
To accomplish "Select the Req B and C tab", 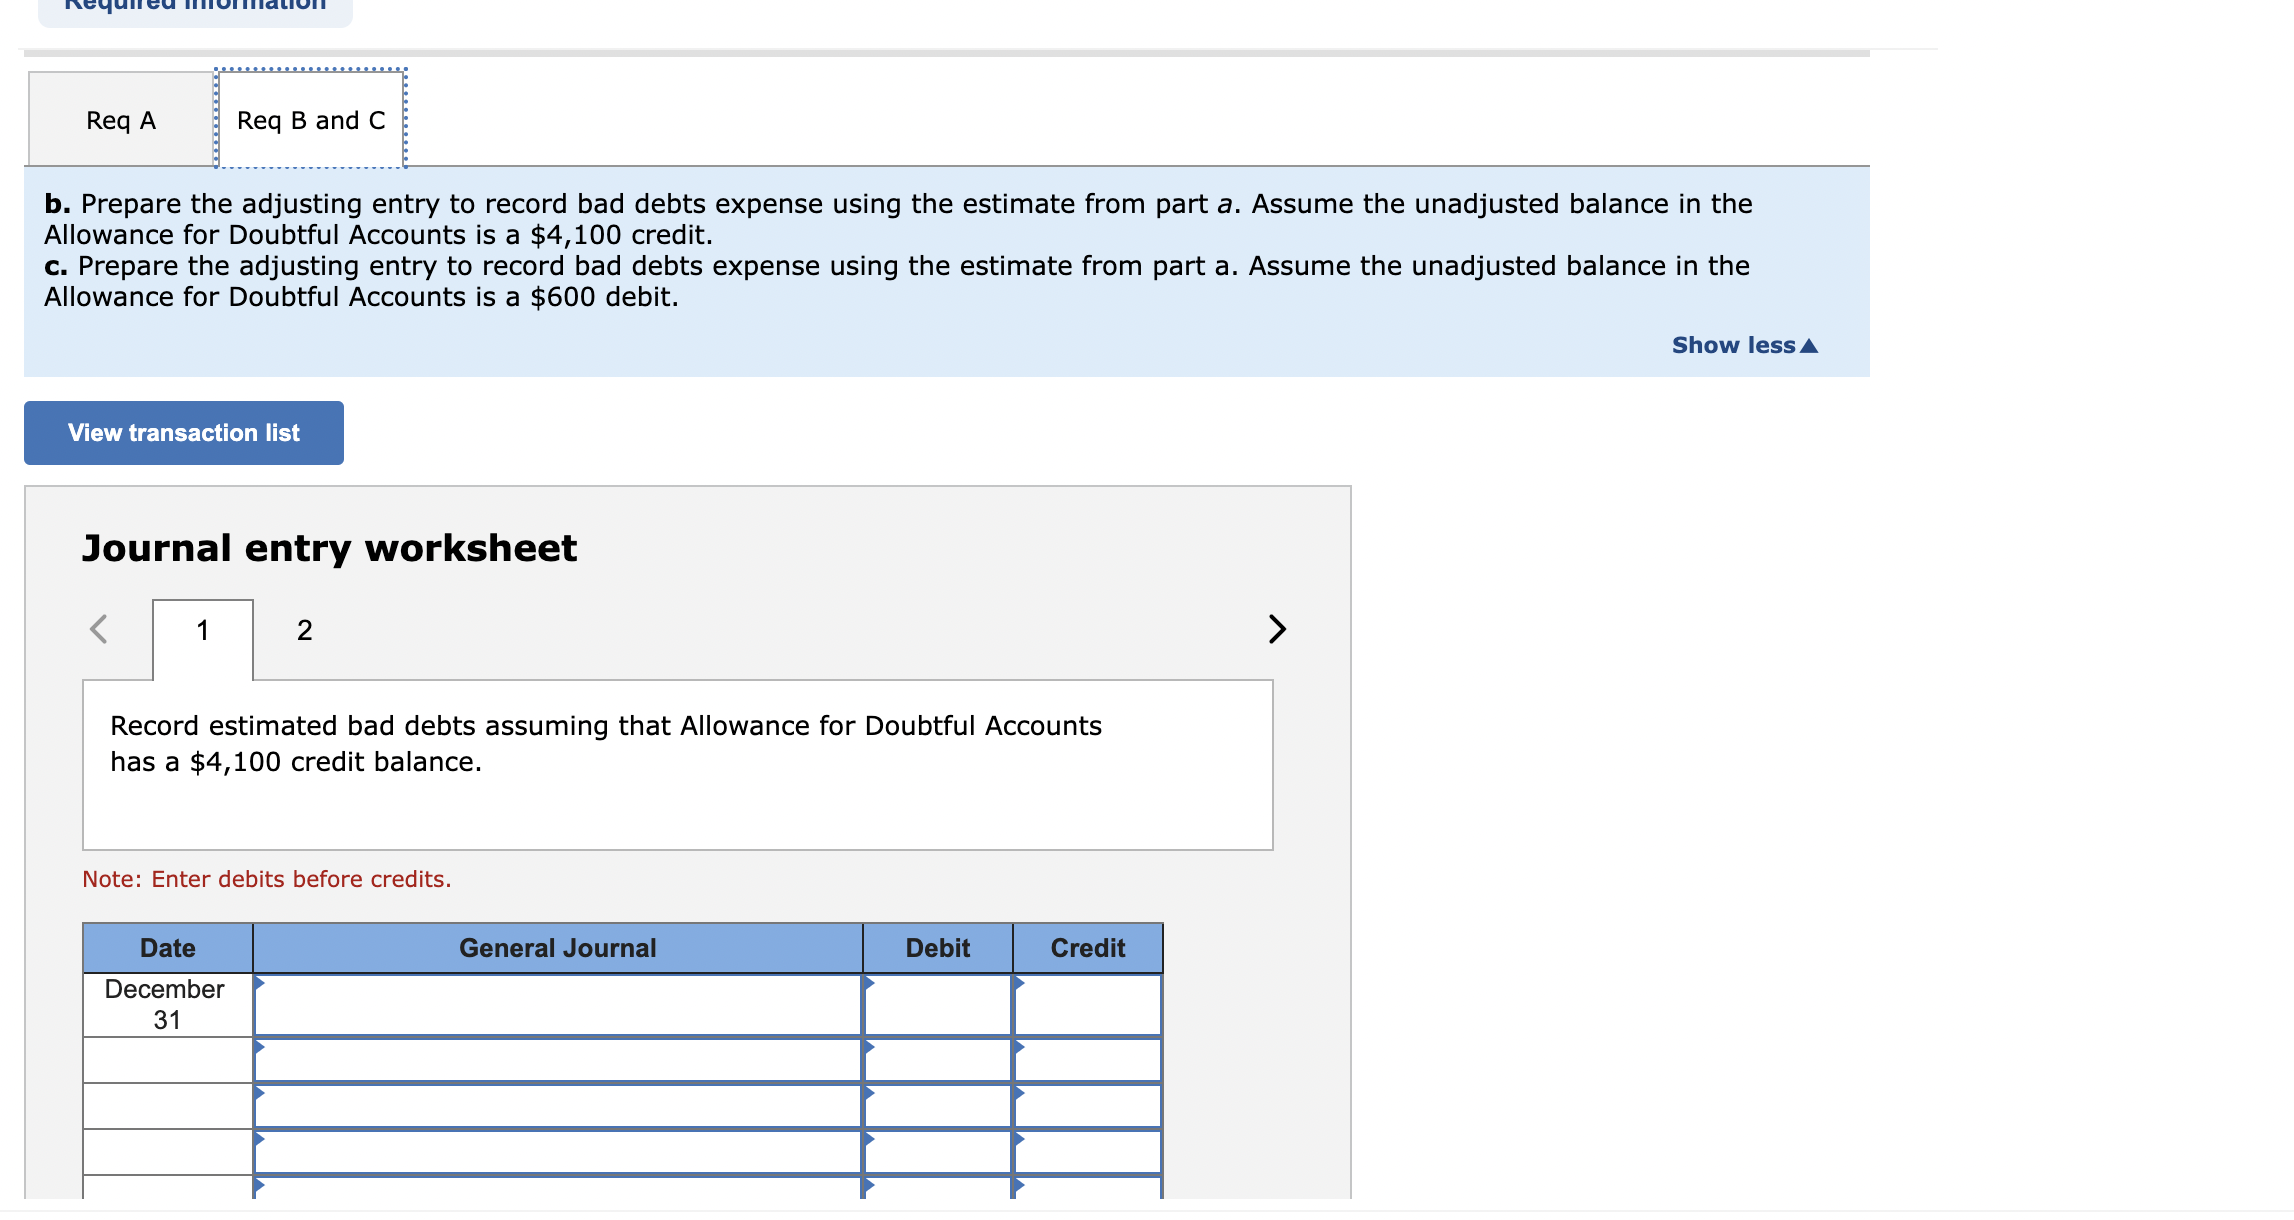I will [311, 120].
